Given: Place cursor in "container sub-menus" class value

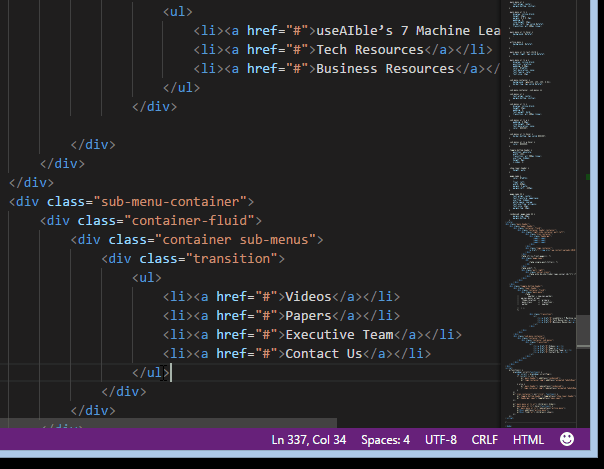Looking at the screenshot, I should tap(239, 240).
